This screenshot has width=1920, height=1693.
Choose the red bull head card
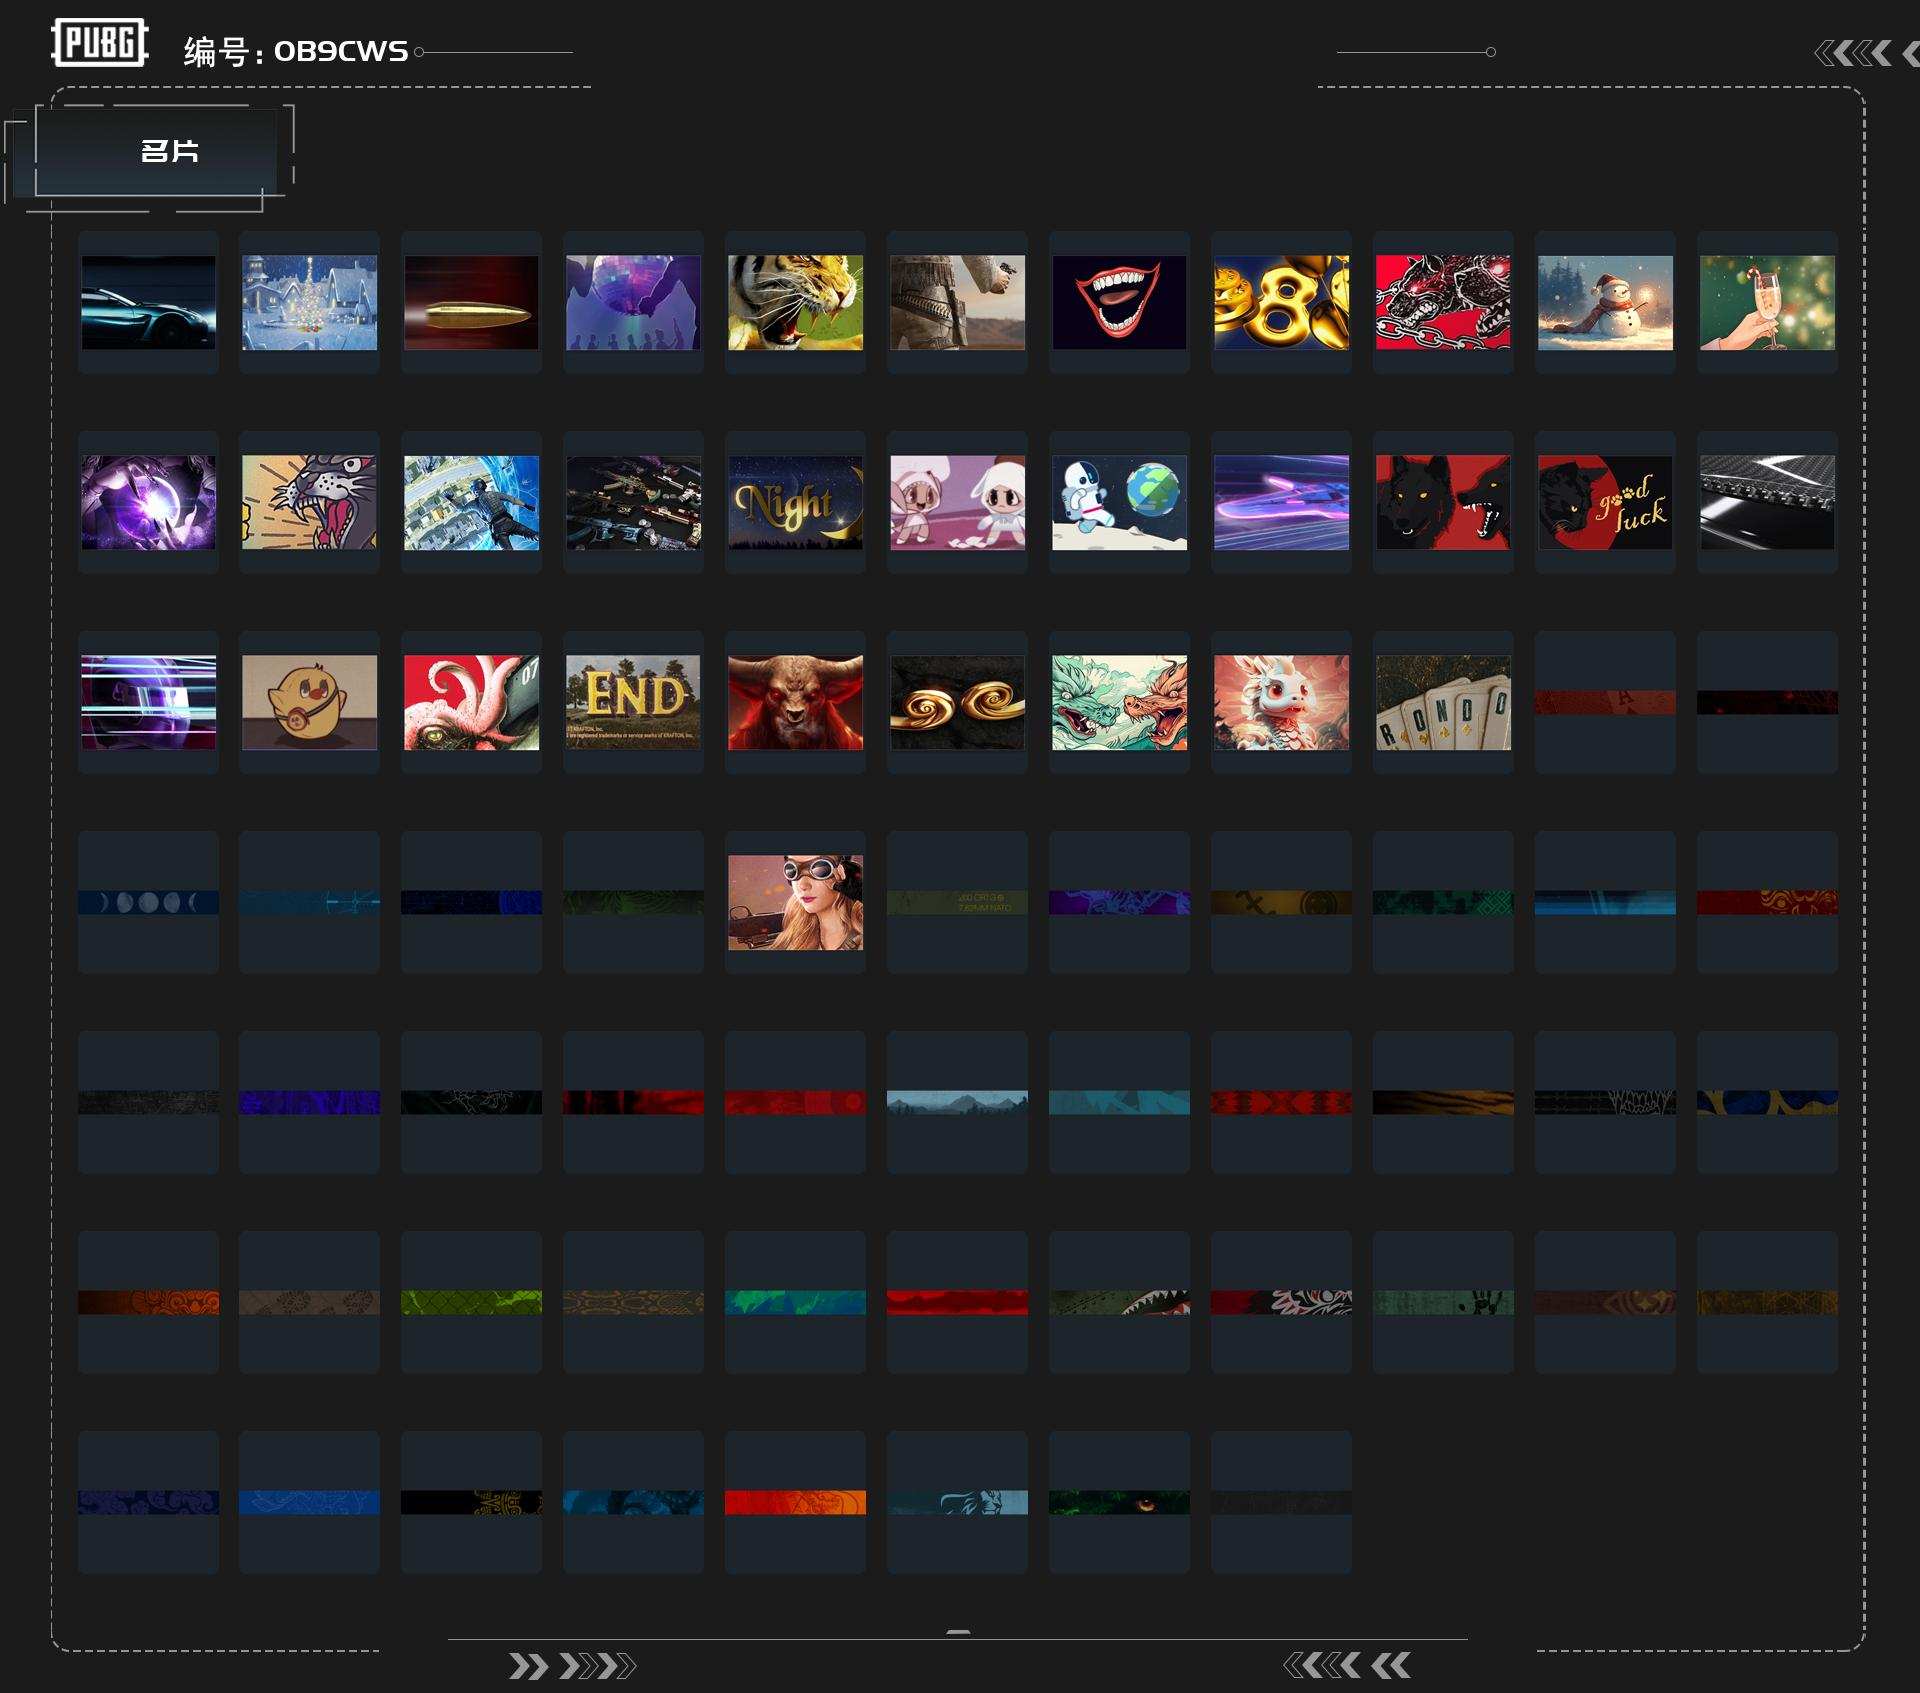coord(795,702)
